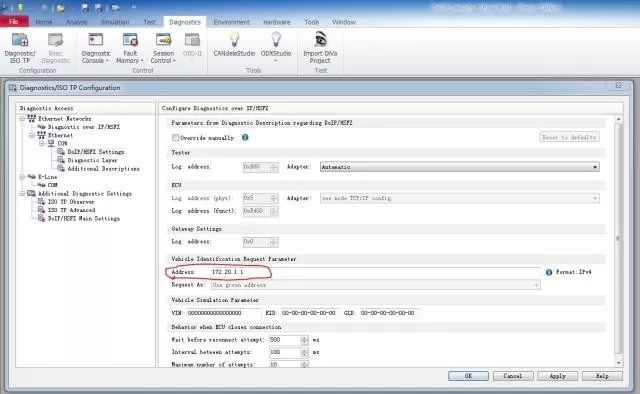Open the ECU Adapter dropdown

pyautogui.click(x=460, y=198)
